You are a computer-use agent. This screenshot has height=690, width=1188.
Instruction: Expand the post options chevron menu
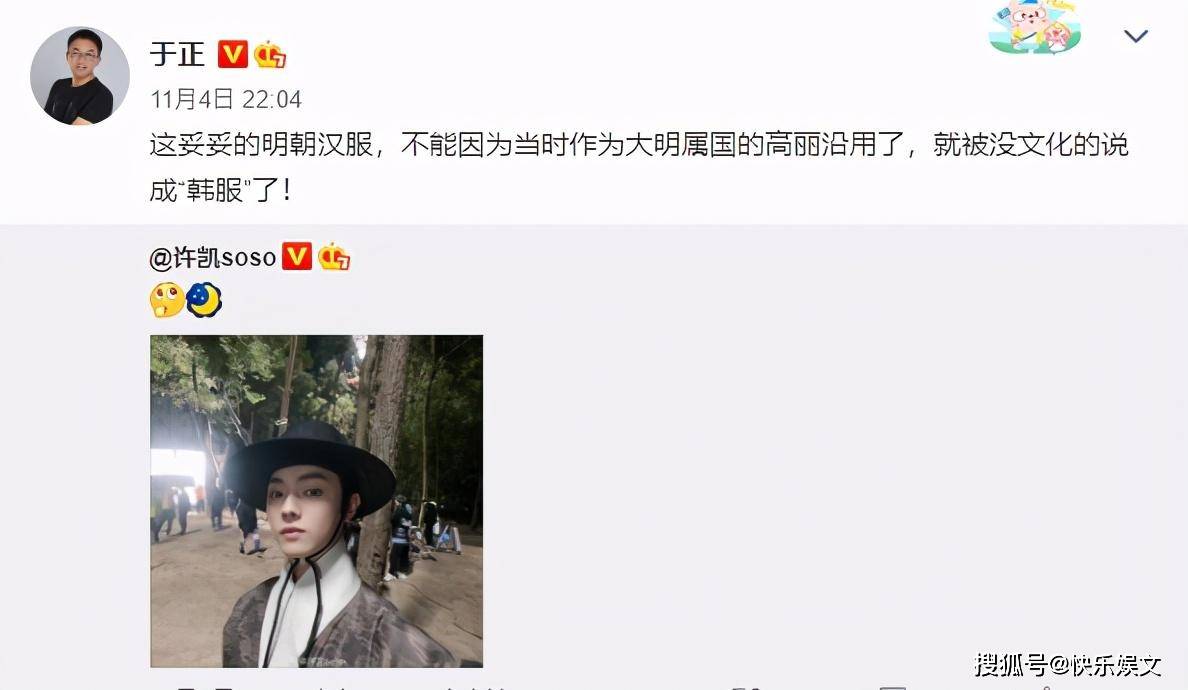coord(1135,36)
